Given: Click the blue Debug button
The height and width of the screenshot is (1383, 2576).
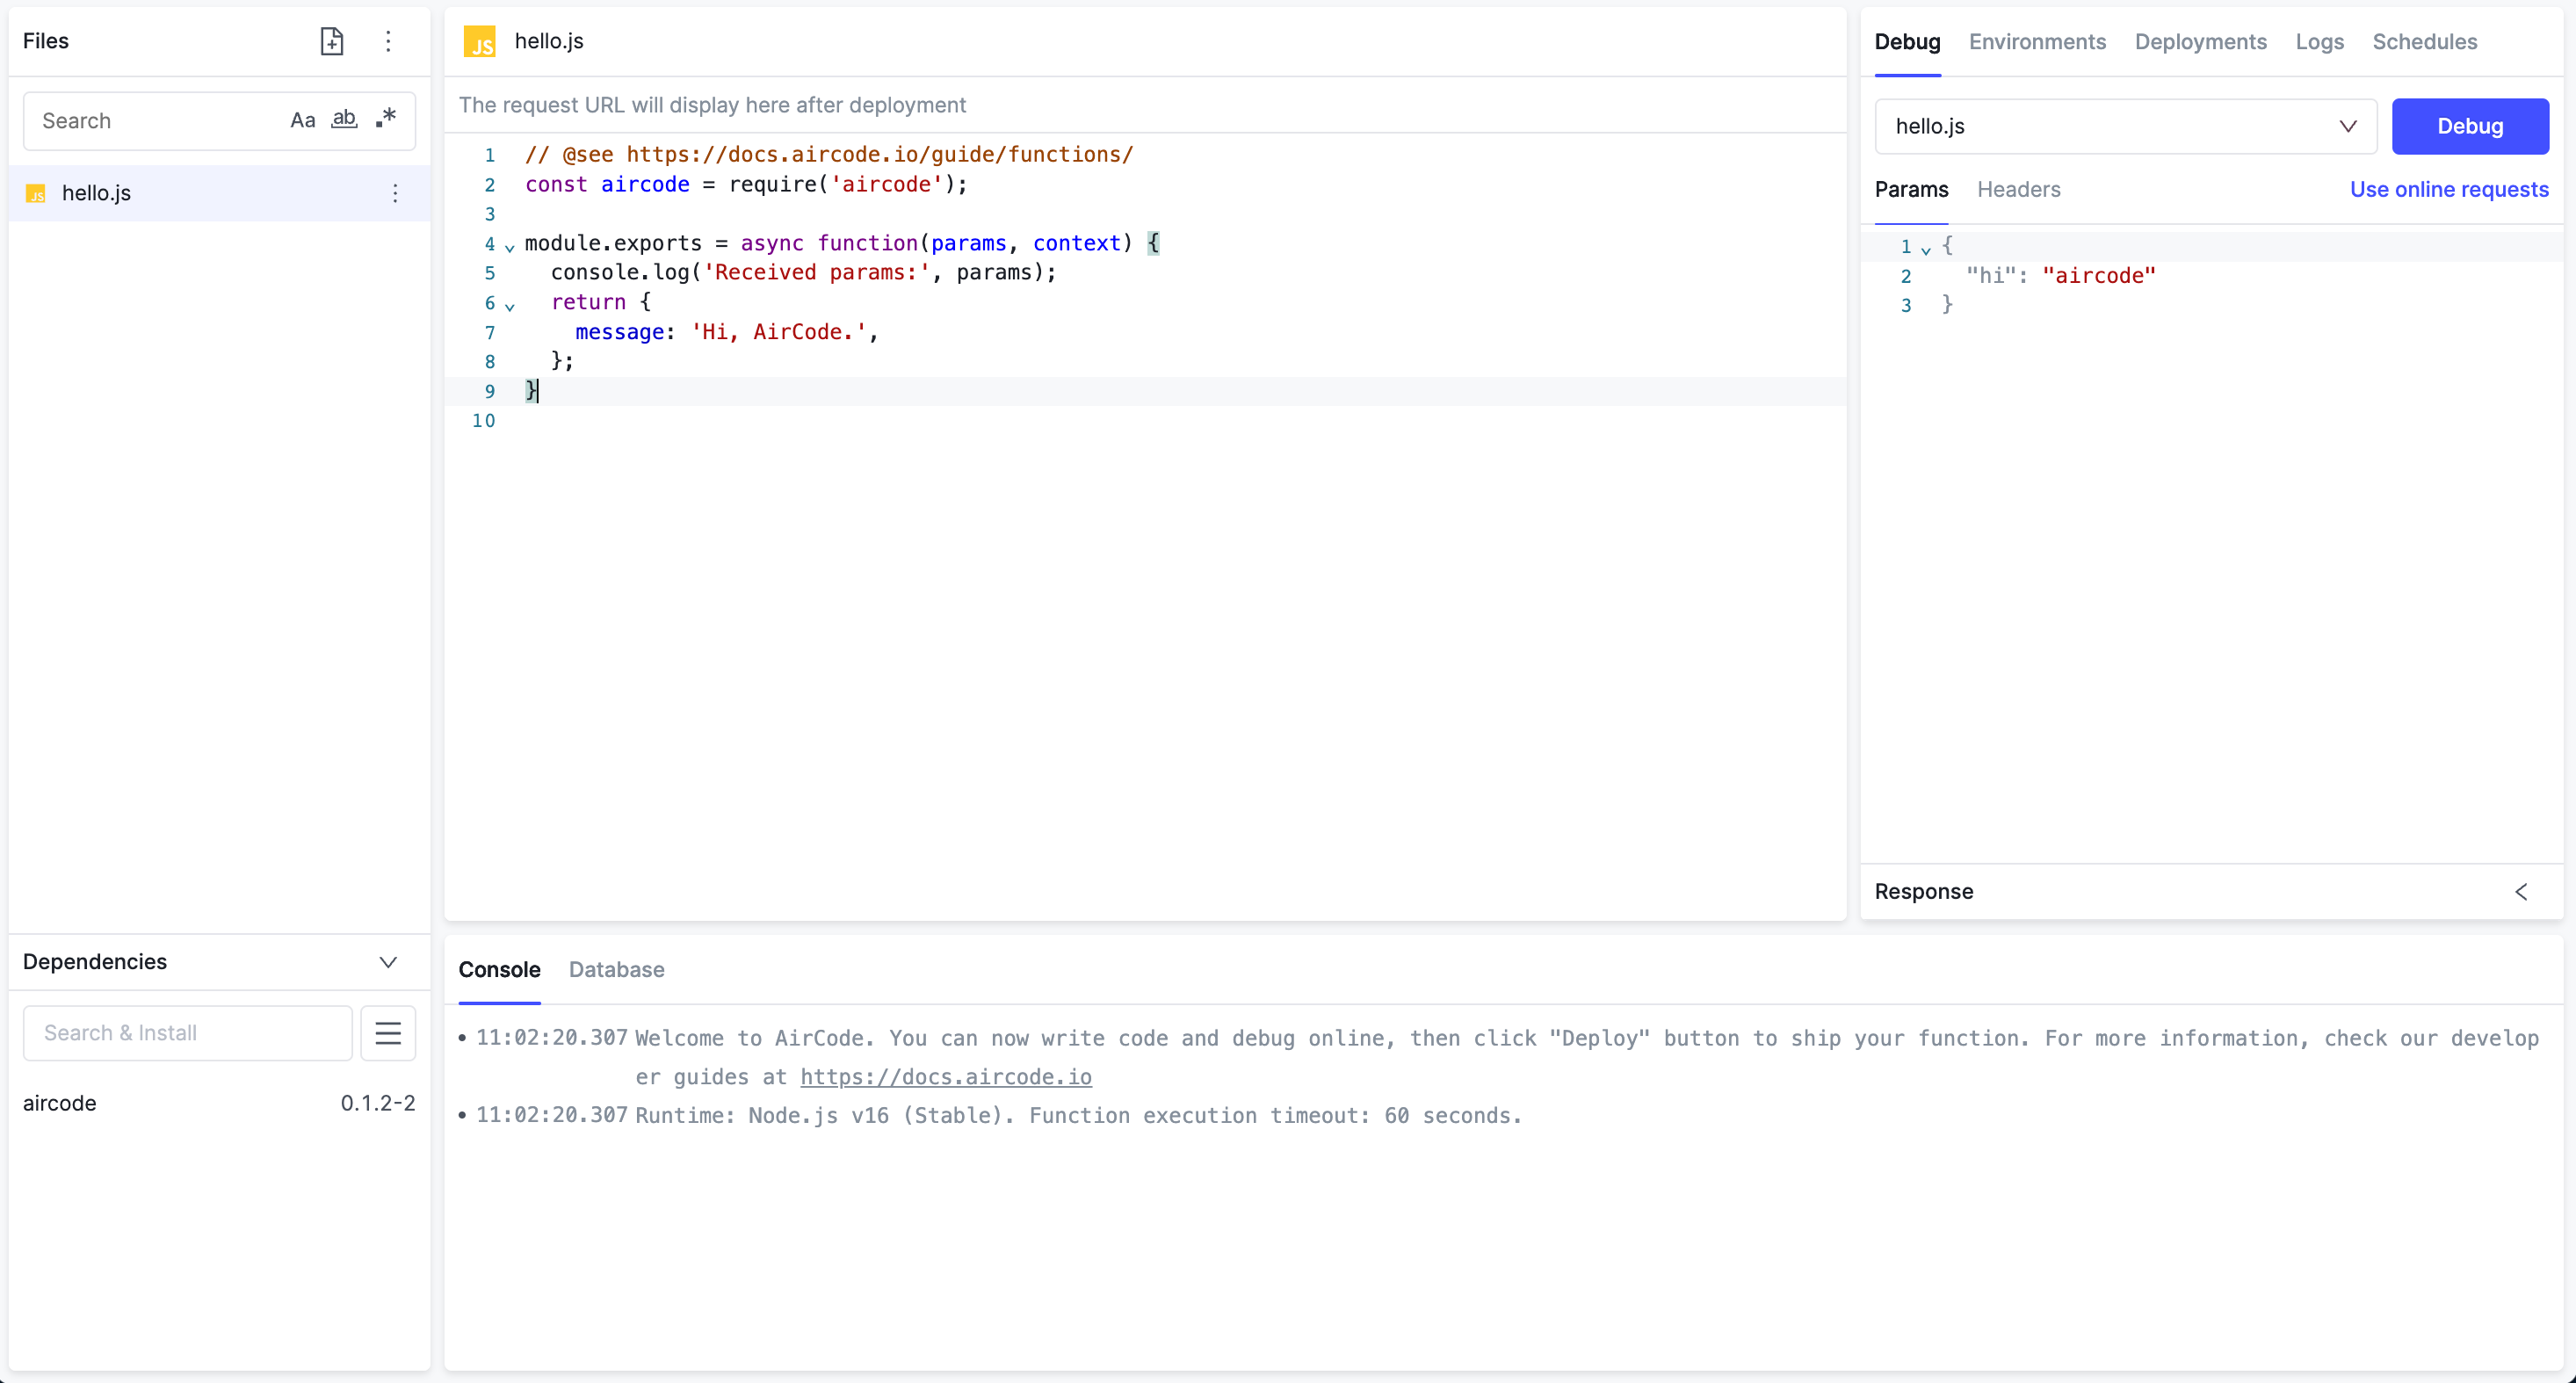Looking at the screenshot, I should (x=2469, y=126).
